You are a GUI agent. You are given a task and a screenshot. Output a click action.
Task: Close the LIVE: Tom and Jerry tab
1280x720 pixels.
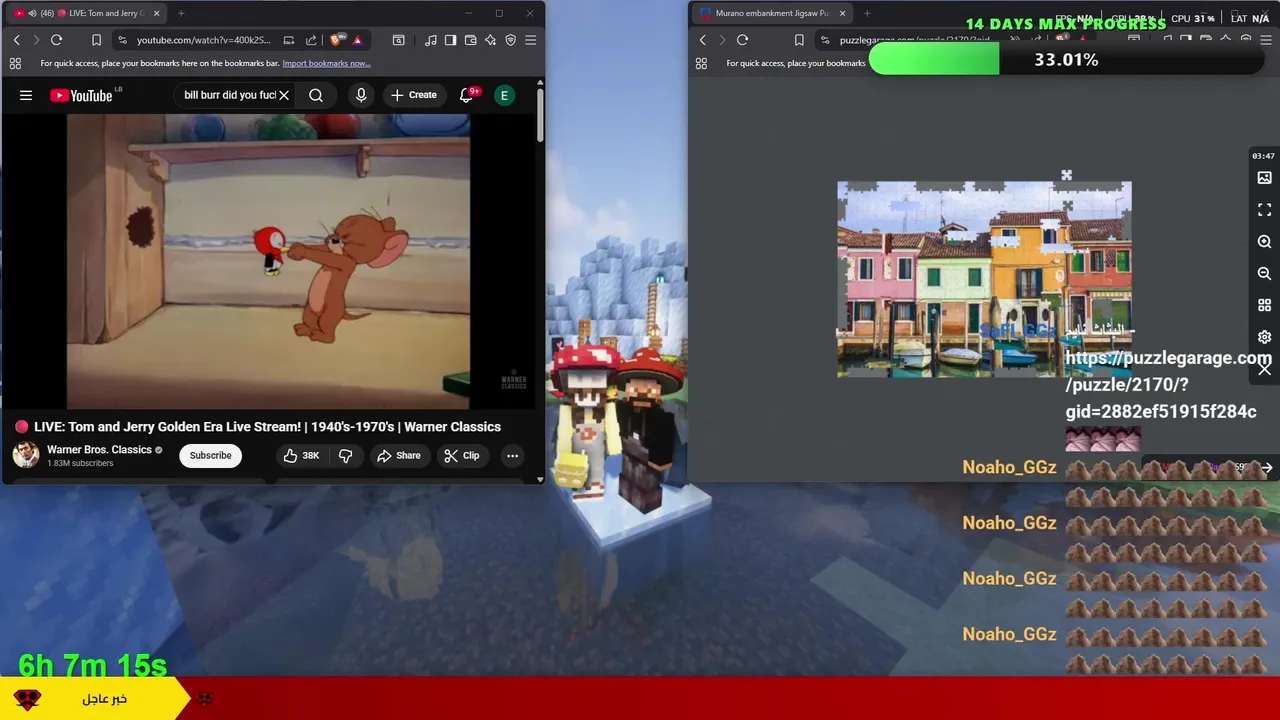[x=156, y=14]
